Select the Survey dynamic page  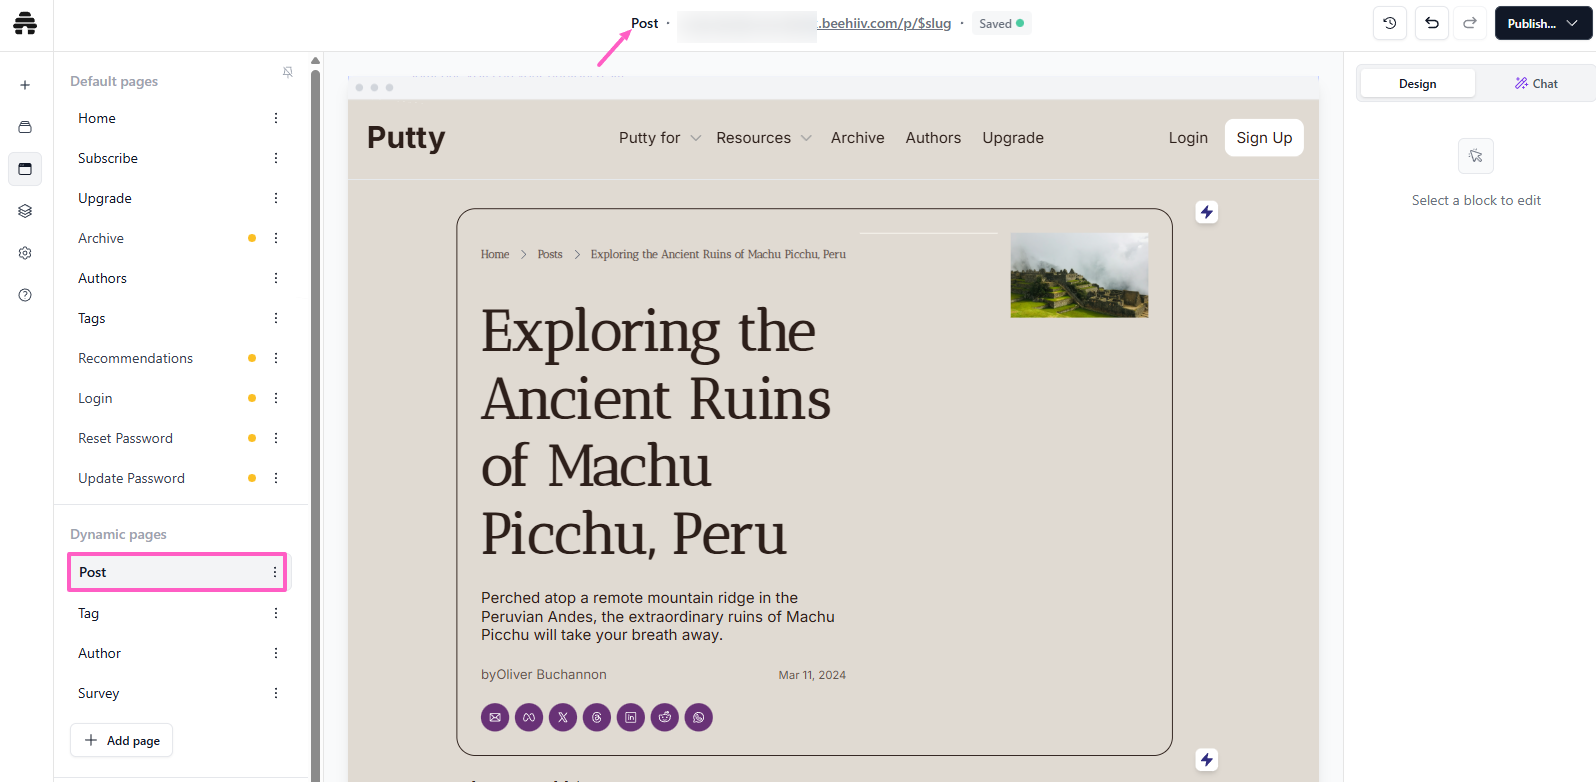(99, 693)
